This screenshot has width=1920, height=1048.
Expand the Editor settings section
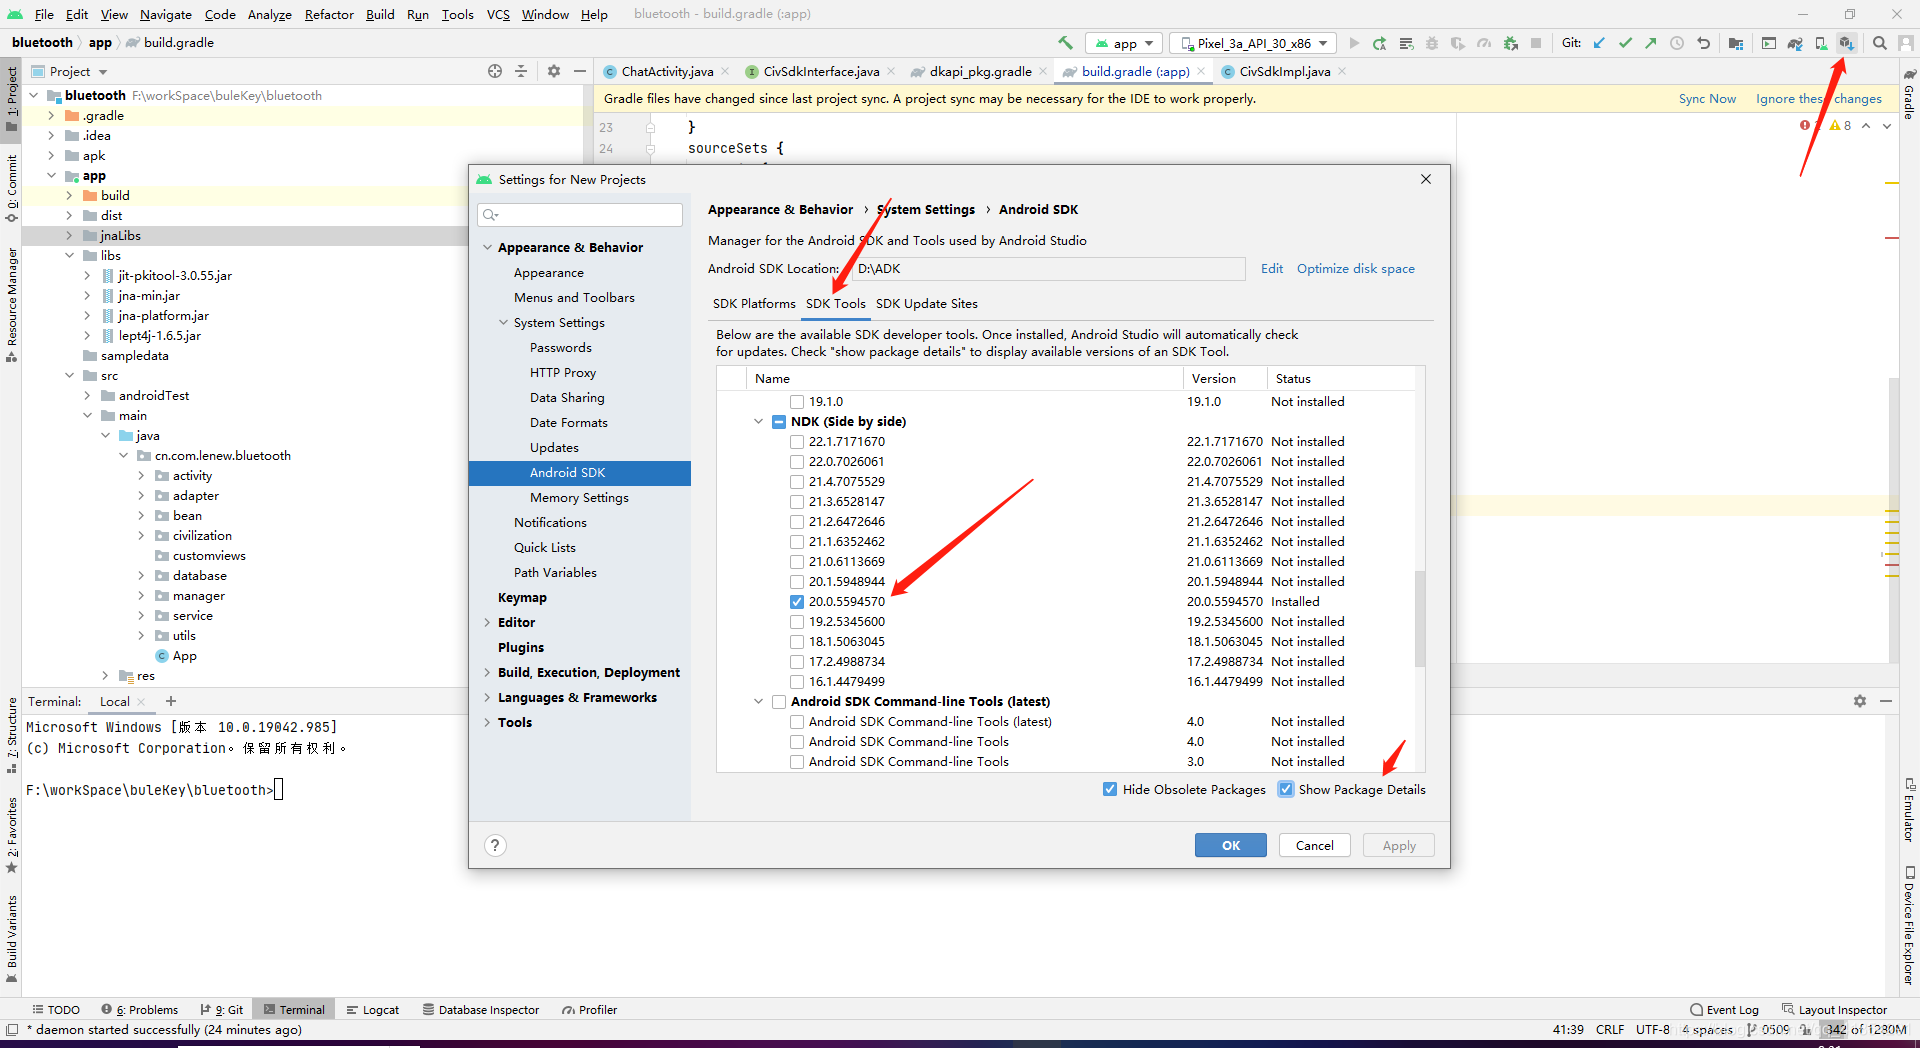tap(486, 622)
